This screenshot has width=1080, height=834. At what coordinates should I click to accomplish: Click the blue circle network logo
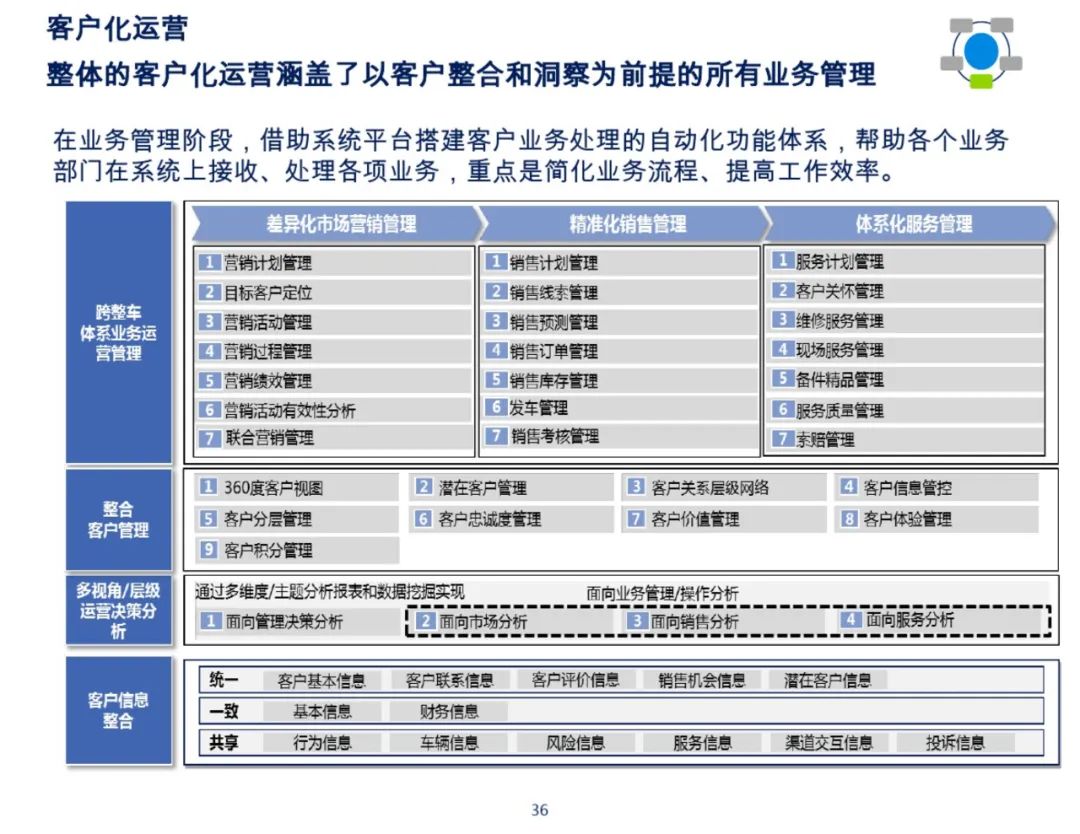coord(981,53)
